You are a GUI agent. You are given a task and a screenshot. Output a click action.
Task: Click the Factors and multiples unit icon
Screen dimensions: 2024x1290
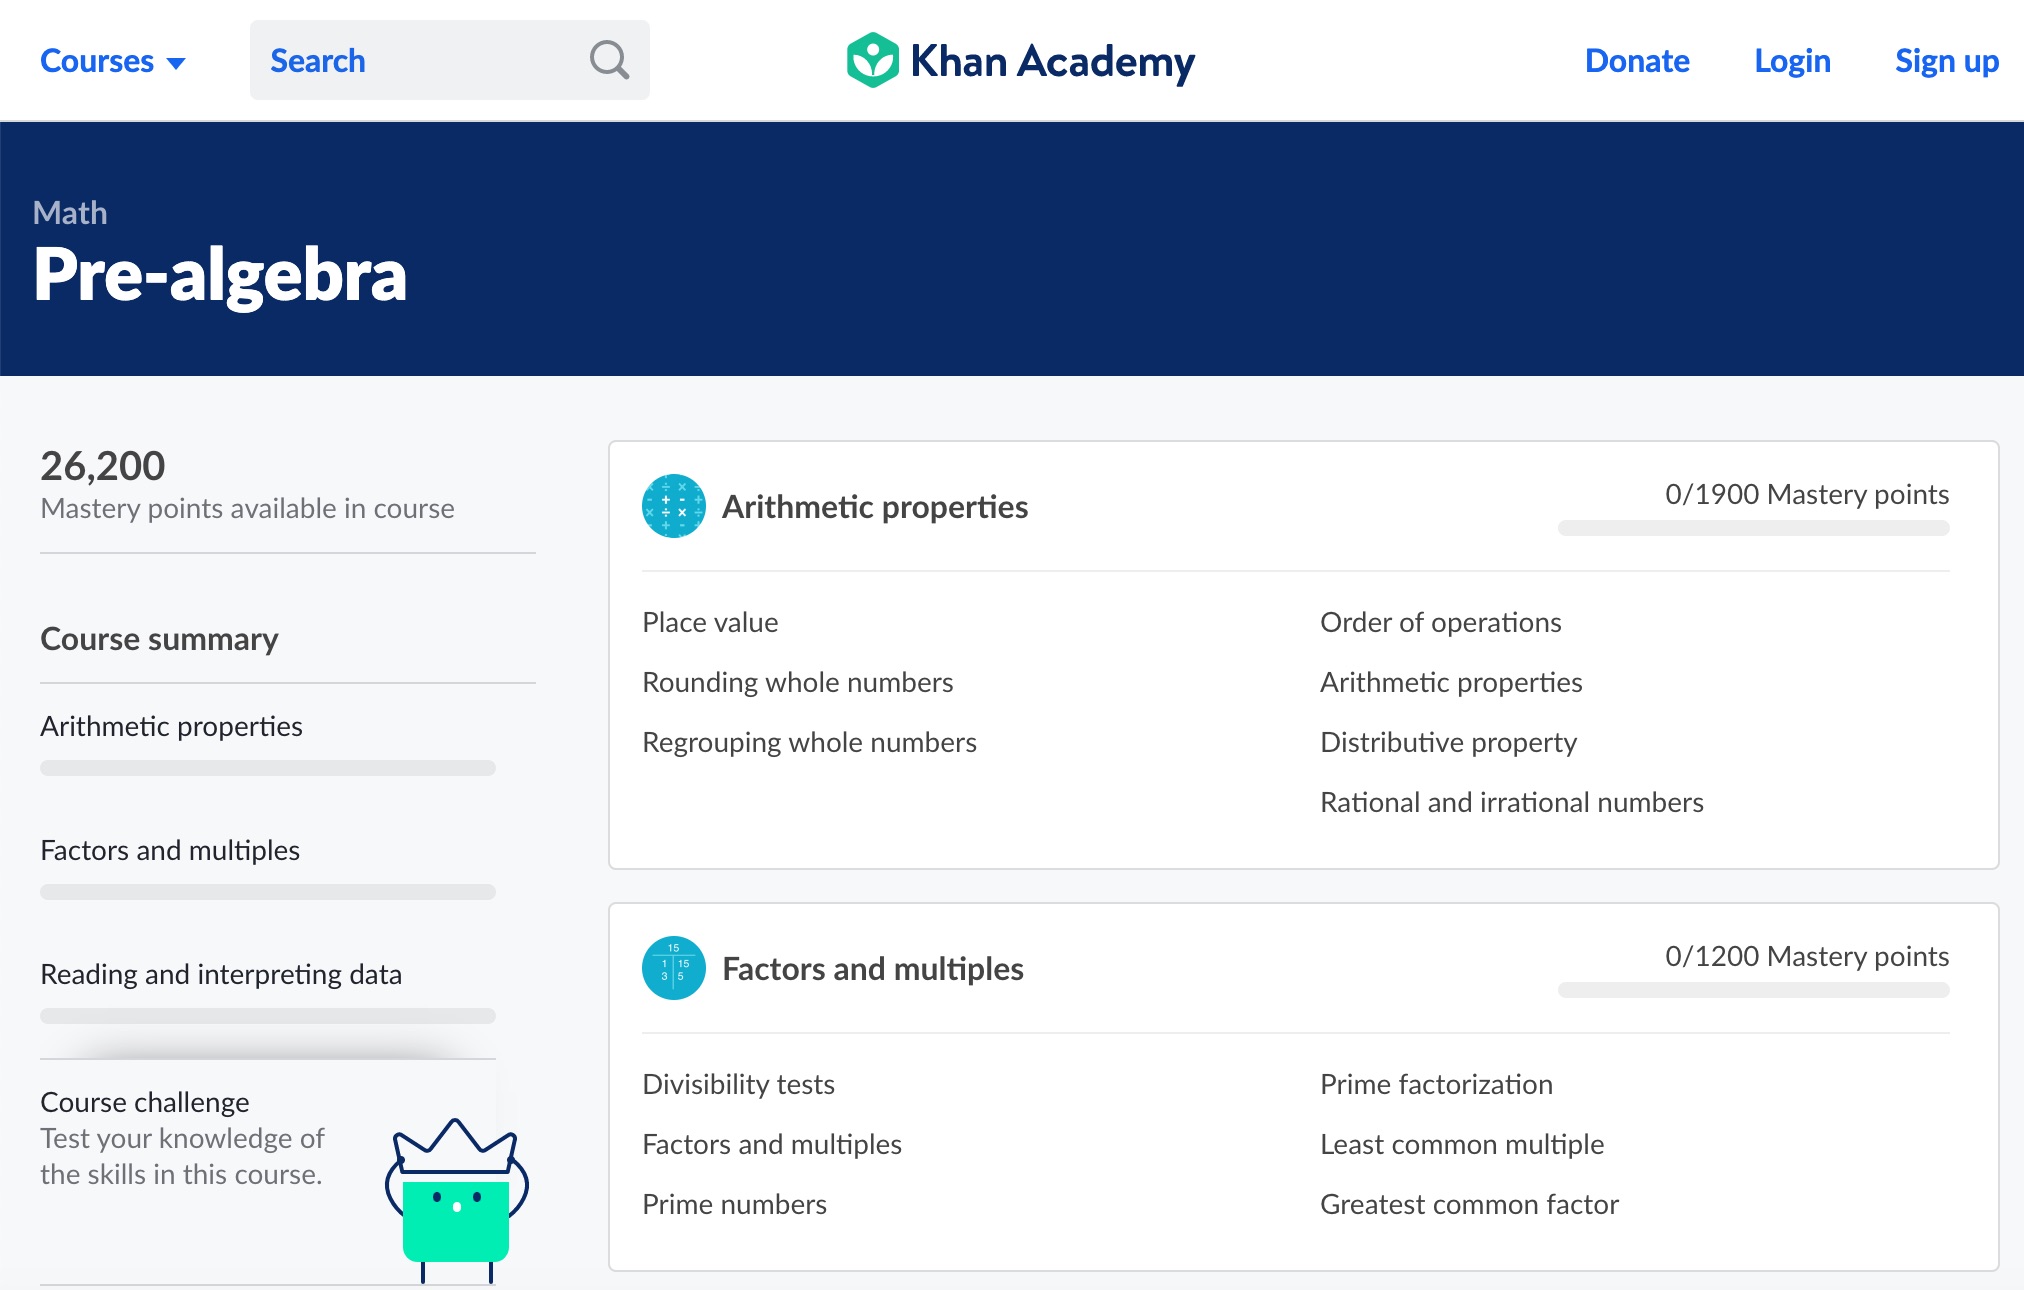point(673,968)
